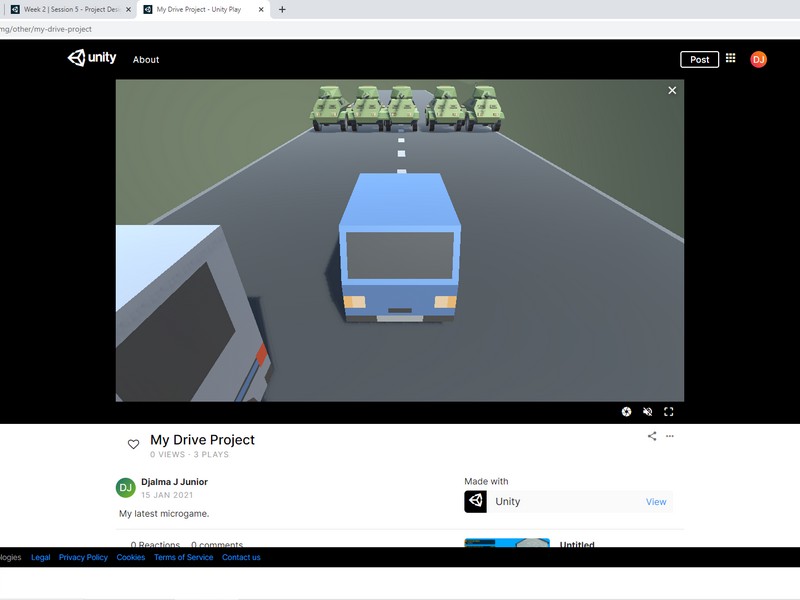This screenshot has width=800, height=600.
Task: Share the project using share icon
Action: [652, 436]
